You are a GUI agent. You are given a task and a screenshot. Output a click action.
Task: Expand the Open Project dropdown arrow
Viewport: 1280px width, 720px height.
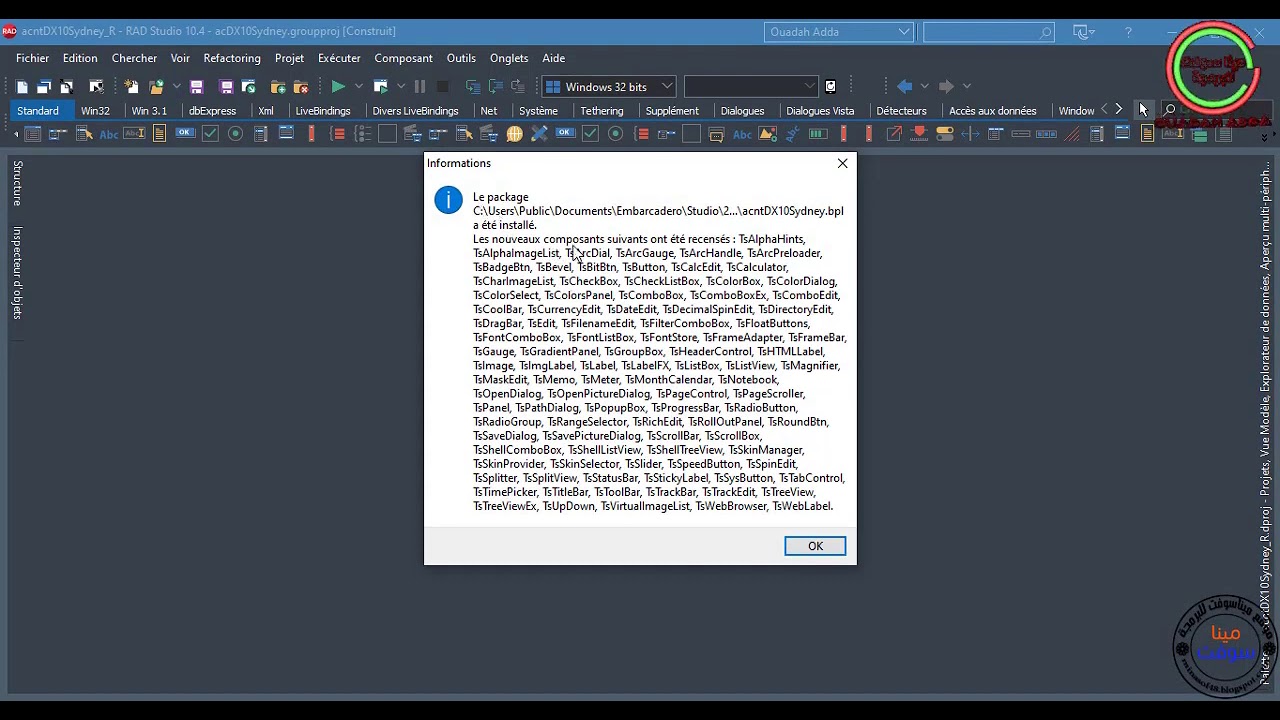click(176, 87)
